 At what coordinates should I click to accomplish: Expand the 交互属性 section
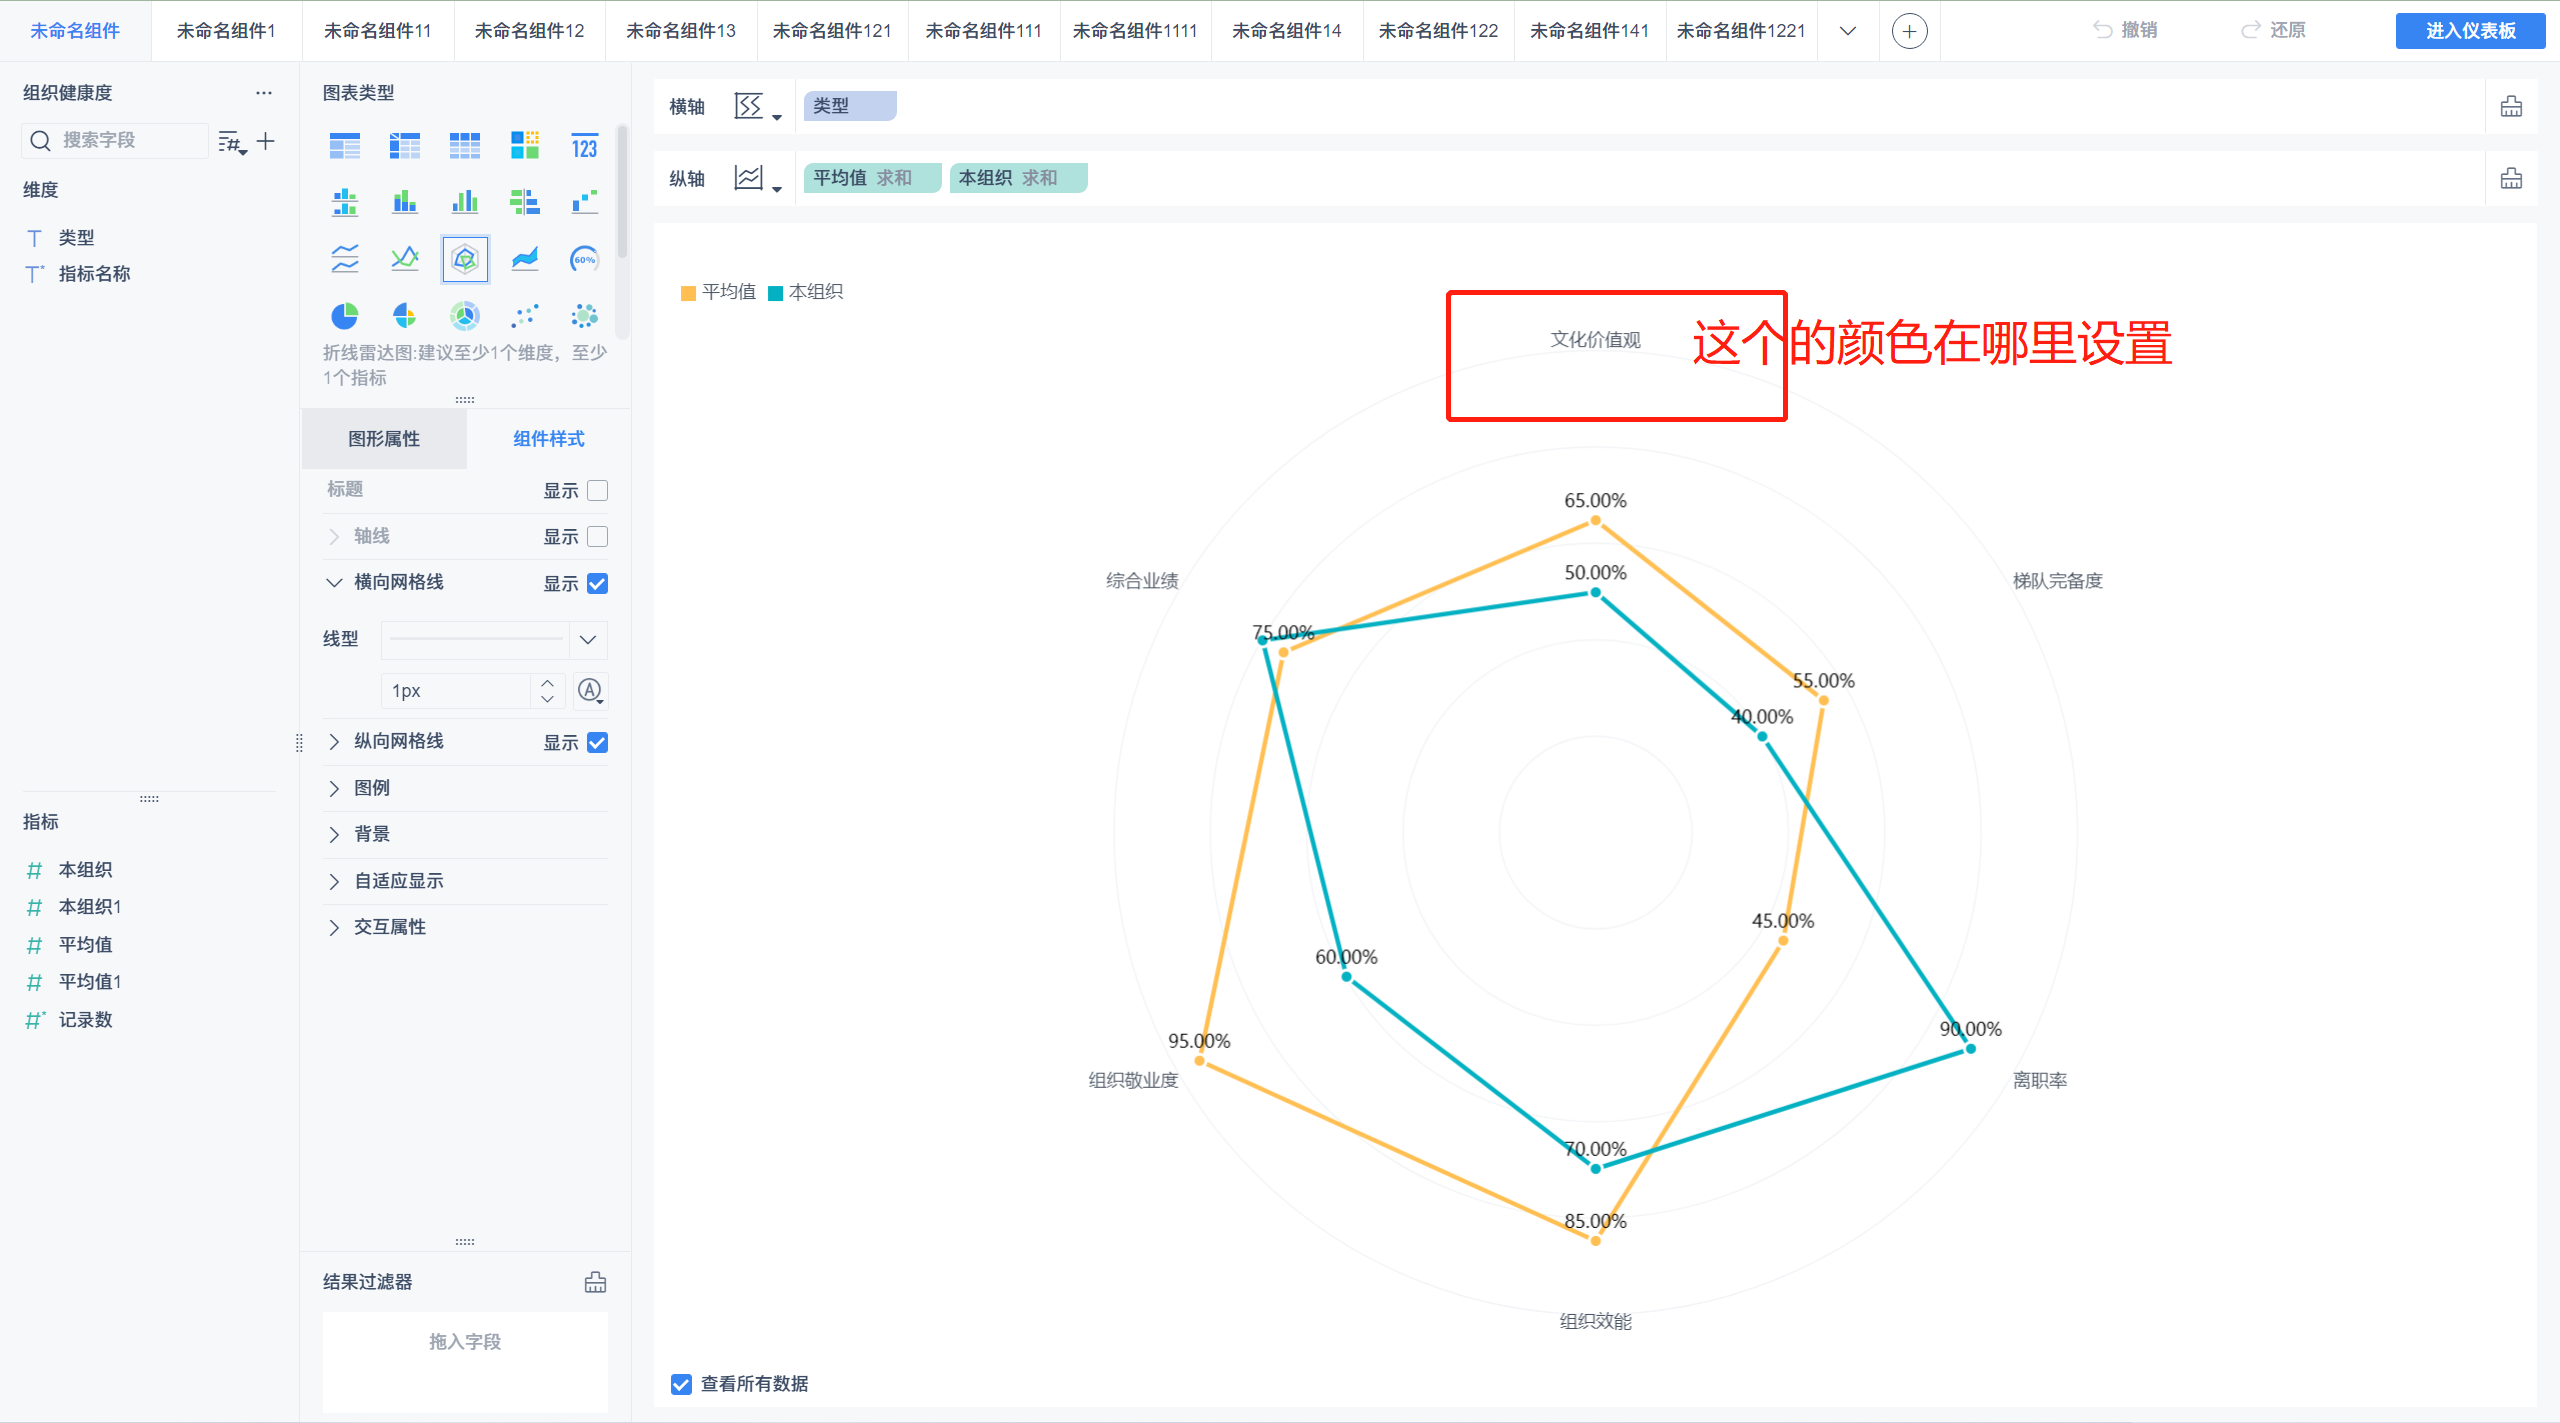coord(334,927)
